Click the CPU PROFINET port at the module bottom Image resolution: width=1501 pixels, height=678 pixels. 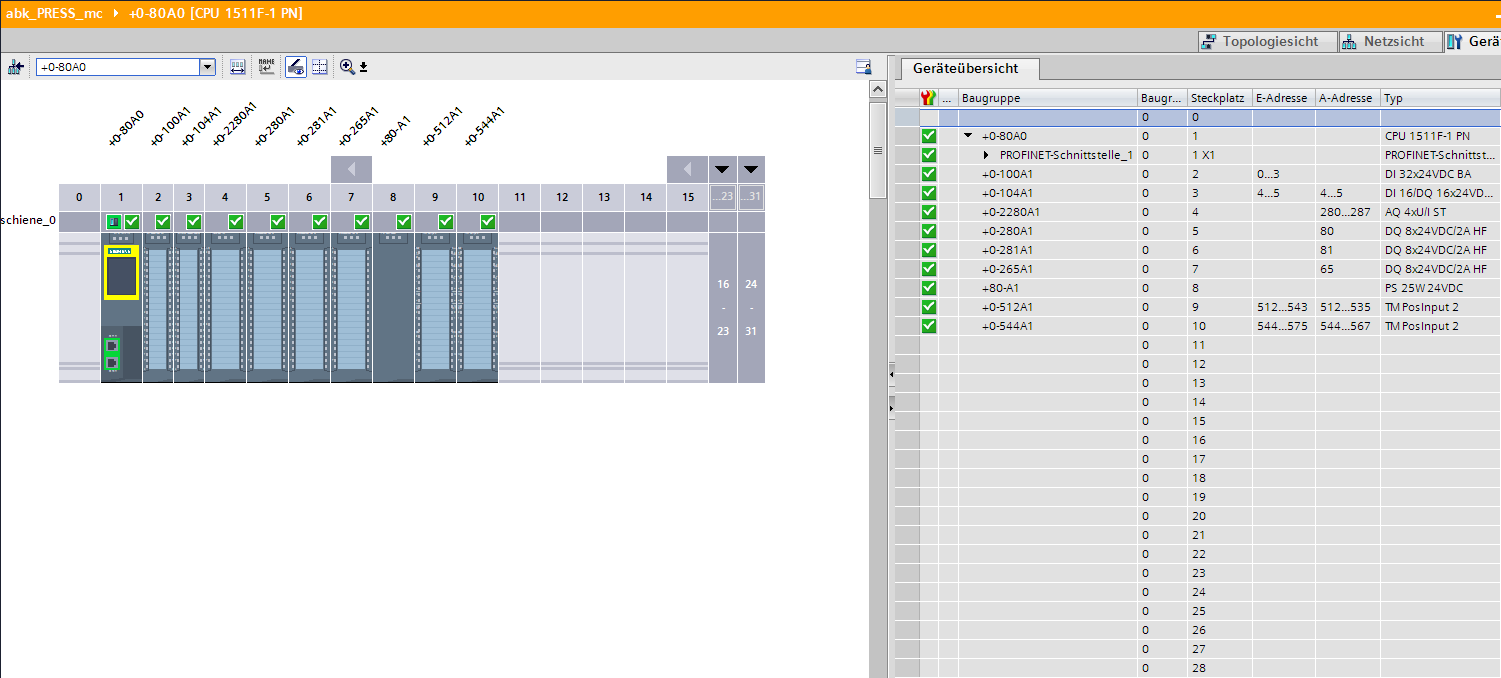(x=112, y=354)
